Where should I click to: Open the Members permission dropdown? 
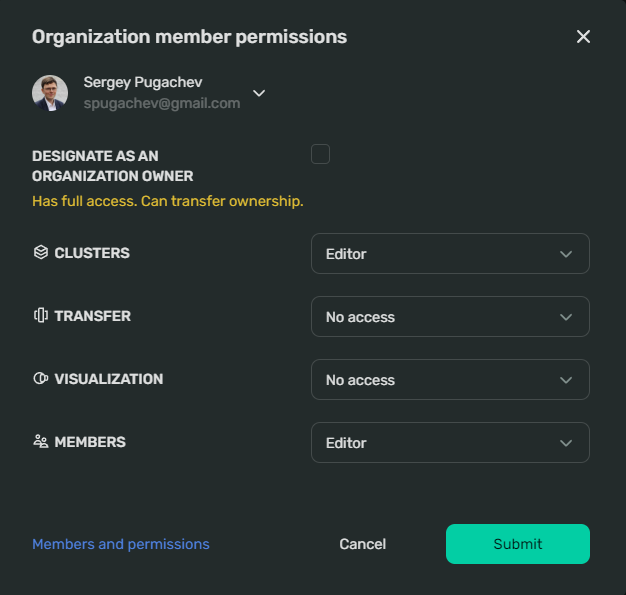click(x=450, y=442)
